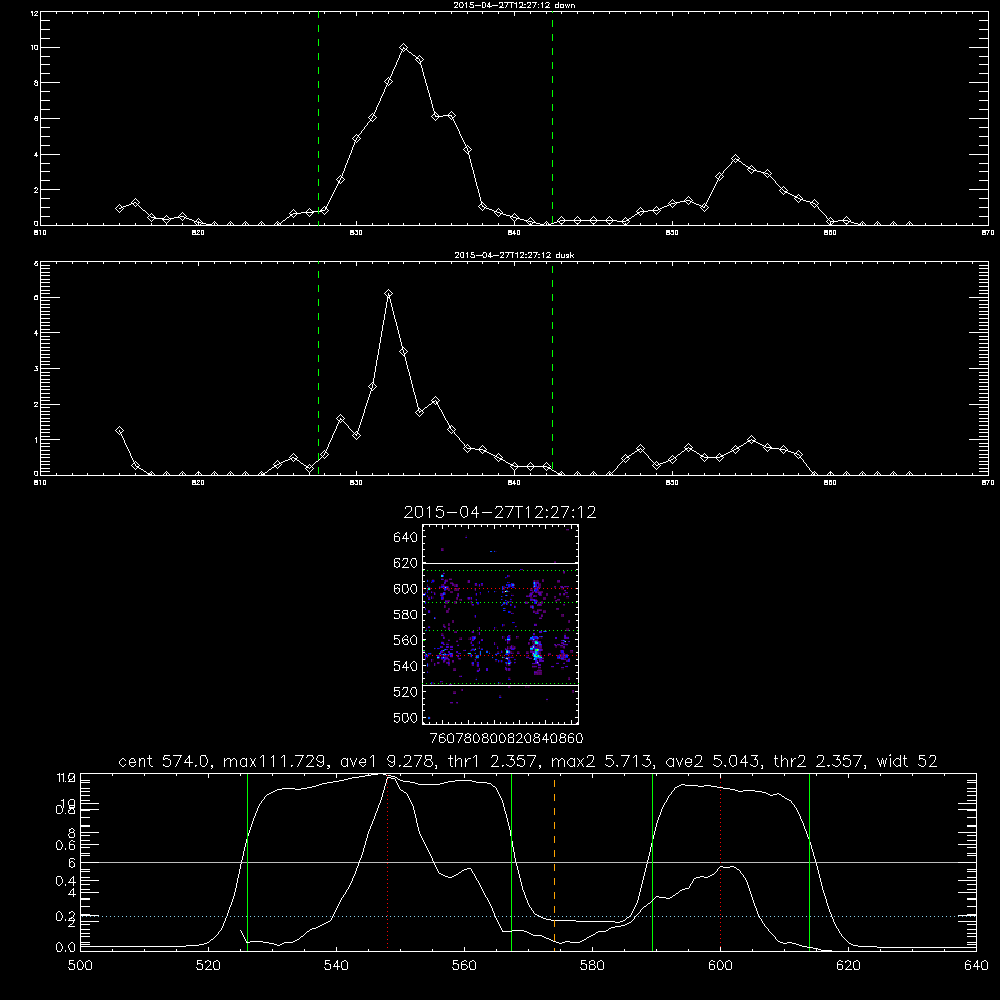Select the first diamond marker on the dusk curve
The width and height of the screenshot is (1000, 1000).
point(119,430)
